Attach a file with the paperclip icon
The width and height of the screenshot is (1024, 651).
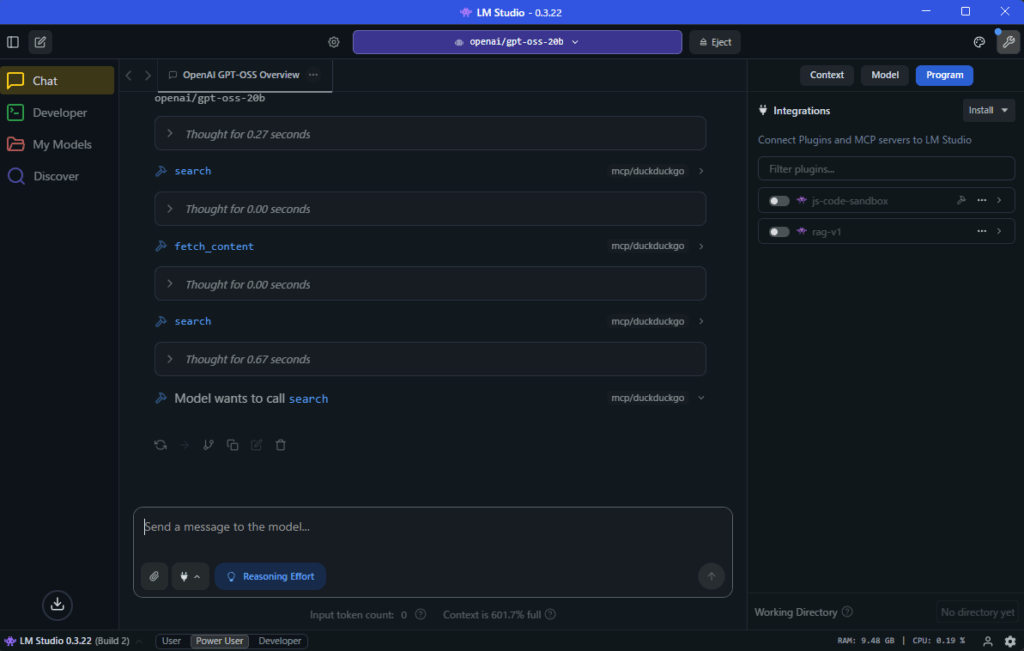click(x=154, y=576)
